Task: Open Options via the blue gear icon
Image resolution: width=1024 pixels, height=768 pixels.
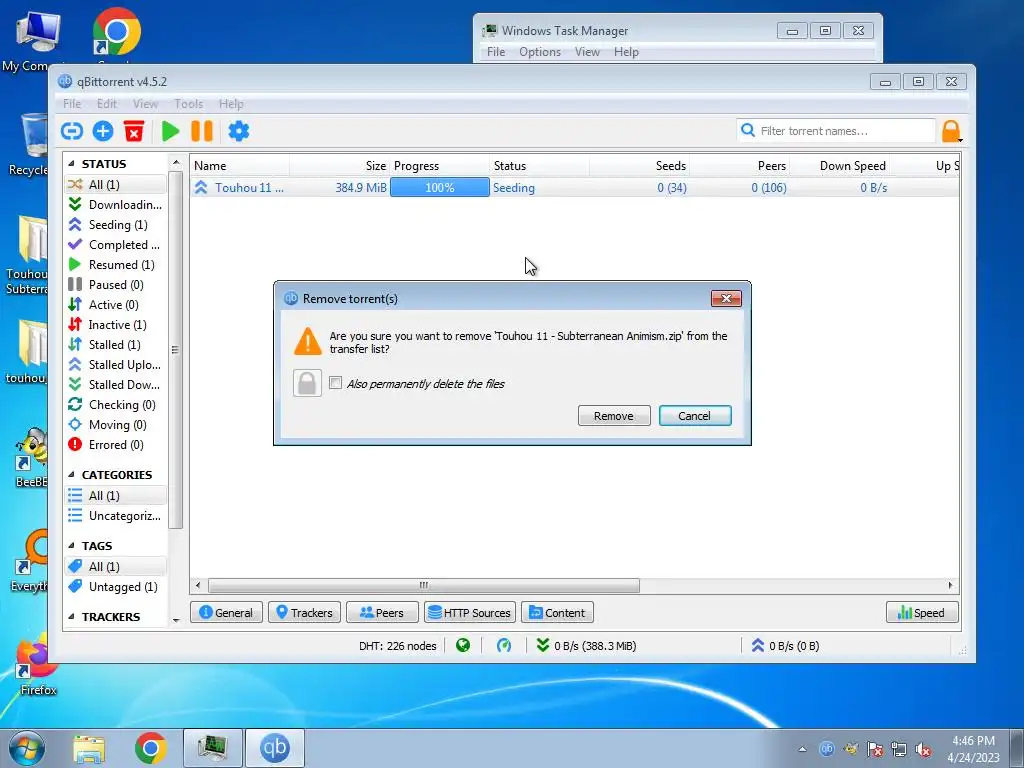Action: [238, 131]
